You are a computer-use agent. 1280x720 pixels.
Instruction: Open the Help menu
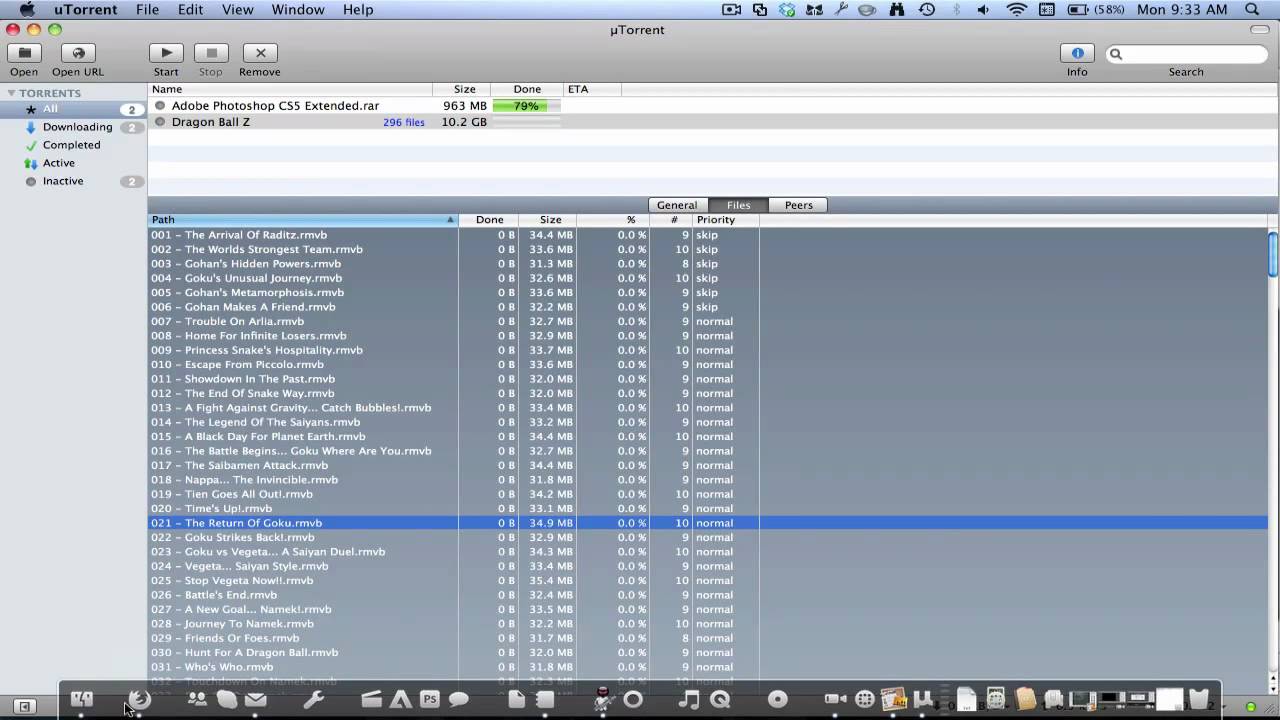358,9
